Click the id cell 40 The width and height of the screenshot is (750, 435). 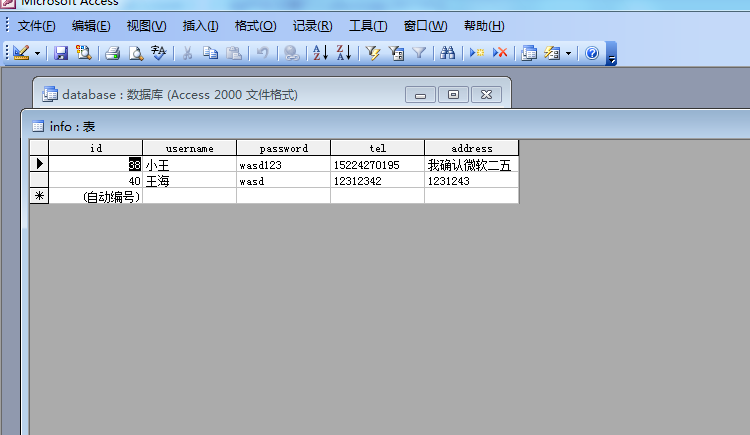[96, 180]
